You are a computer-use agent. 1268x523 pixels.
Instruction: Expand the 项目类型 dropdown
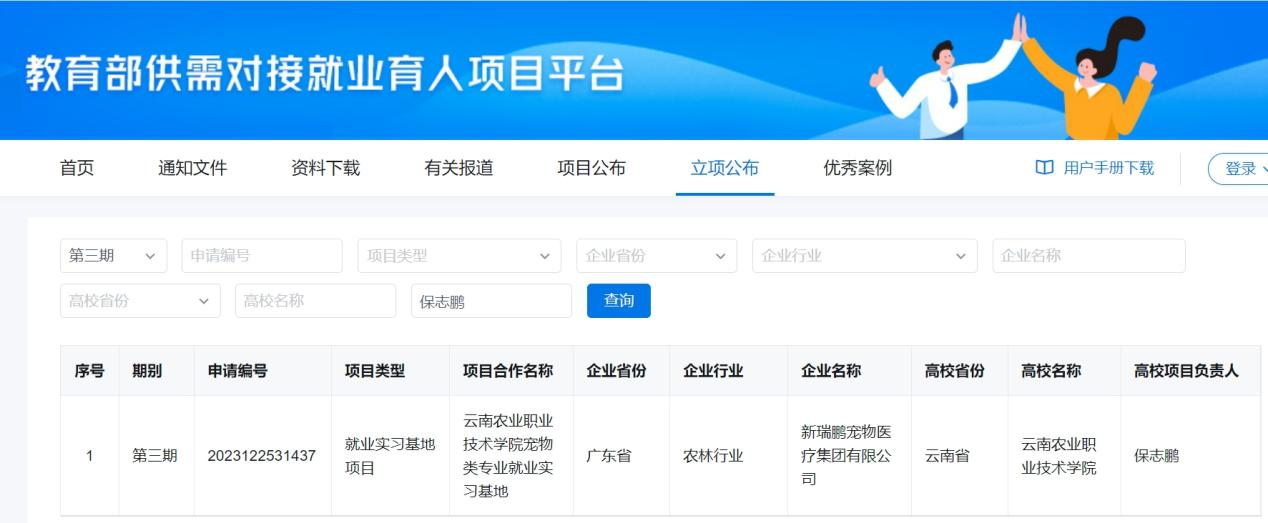459,256
